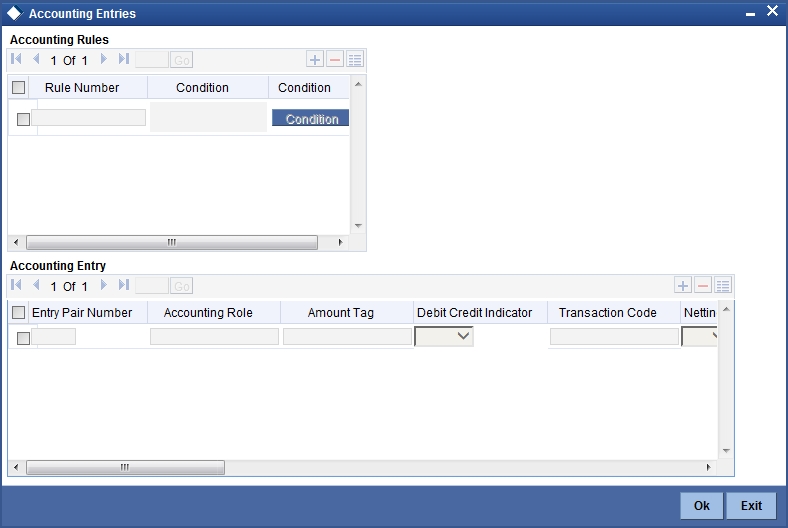The image size is (788, 528).
Task: Go to last page in Accounting Rules
Action: 124,59
